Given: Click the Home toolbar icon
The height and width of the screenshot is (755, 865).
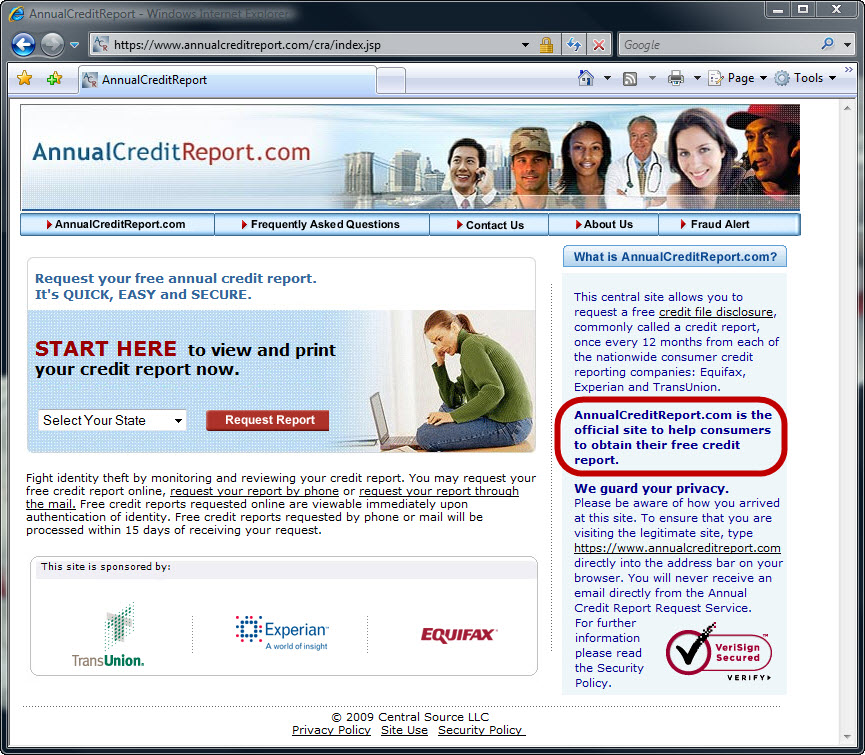Looking at the screenshot, I should pyautogui.click(x=586, y=78).
